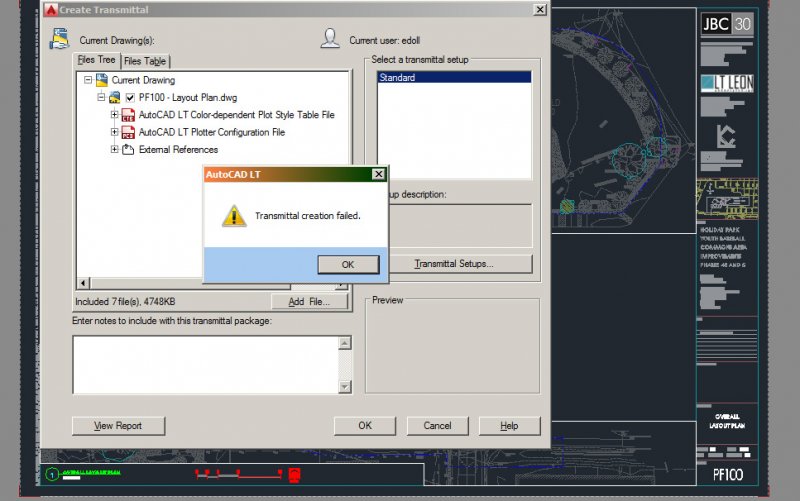
Task: Click the current user avatar icon
Action: [330, 38]
